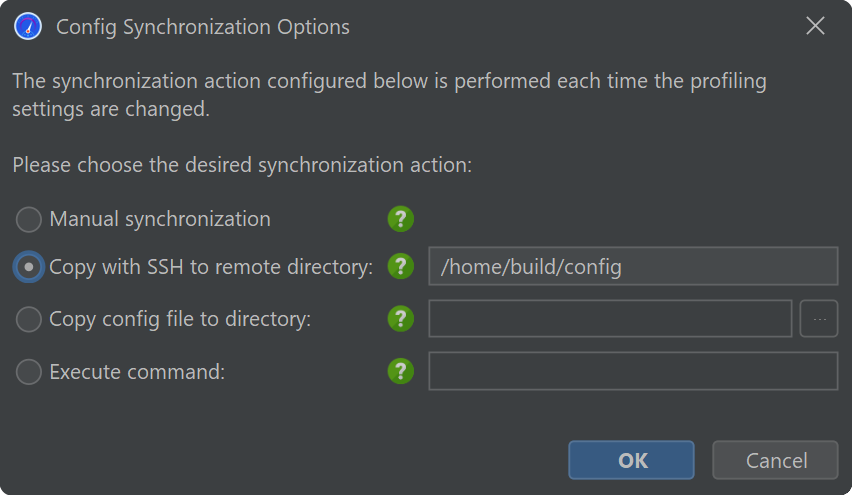Click the /home/build/config remote directory field

pyautogui.click(x=633, y=266)
